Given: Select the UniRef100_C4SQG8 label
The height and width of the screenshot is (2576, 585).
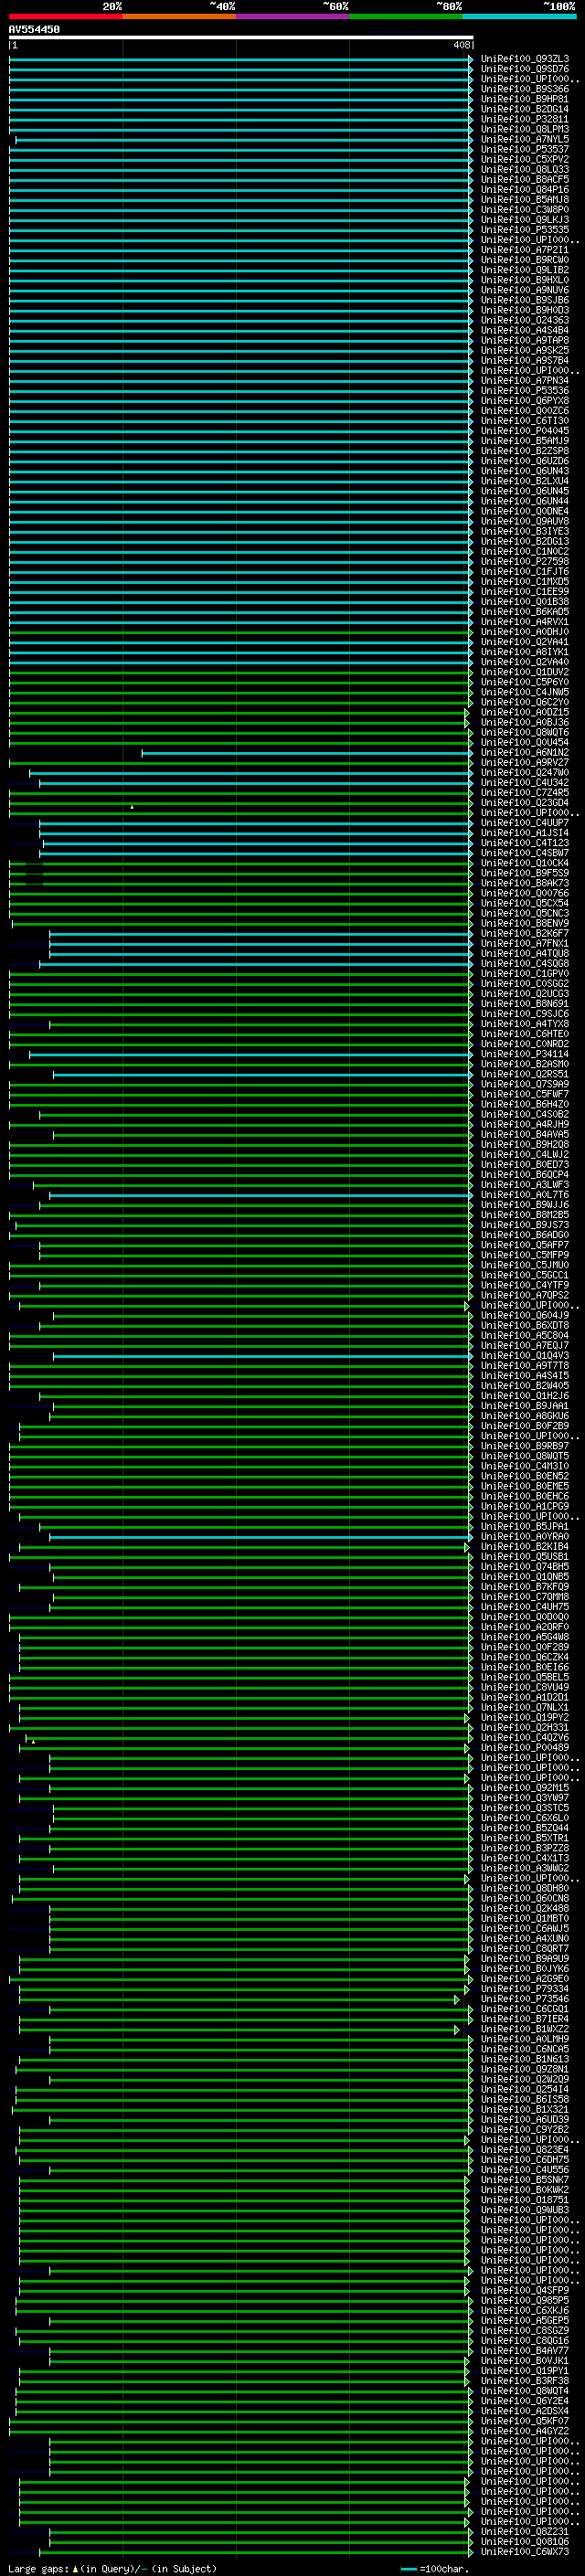Looking at the screenshot, I should [524, 963].
